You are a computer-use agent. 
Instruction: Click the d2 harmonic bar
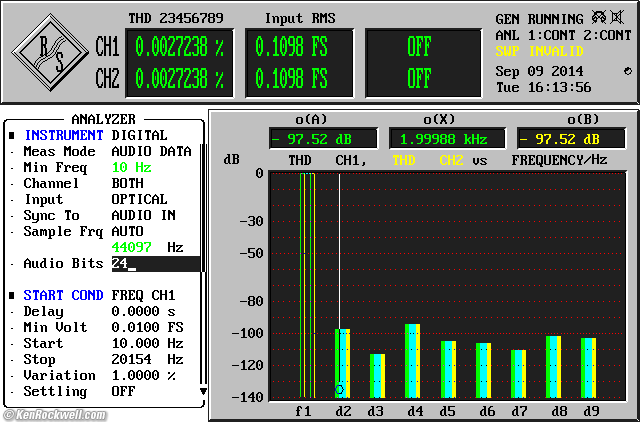tap(342, 363)
